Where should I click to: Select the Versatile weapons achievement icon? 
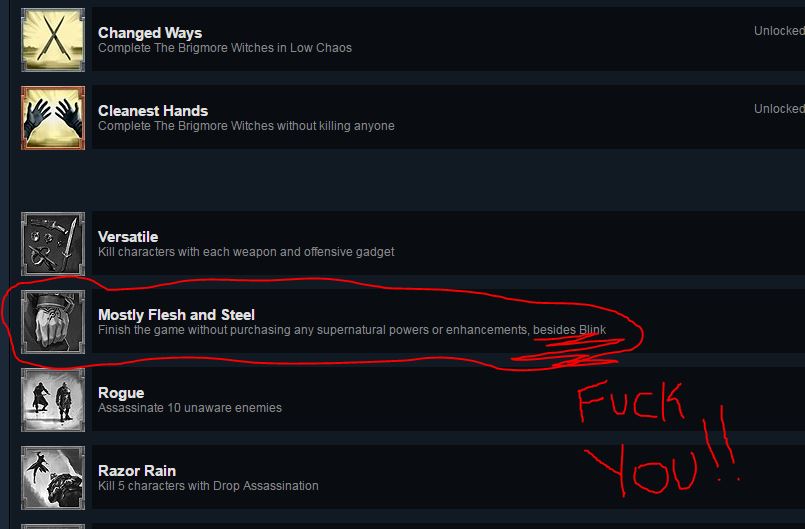click(53, 244)
